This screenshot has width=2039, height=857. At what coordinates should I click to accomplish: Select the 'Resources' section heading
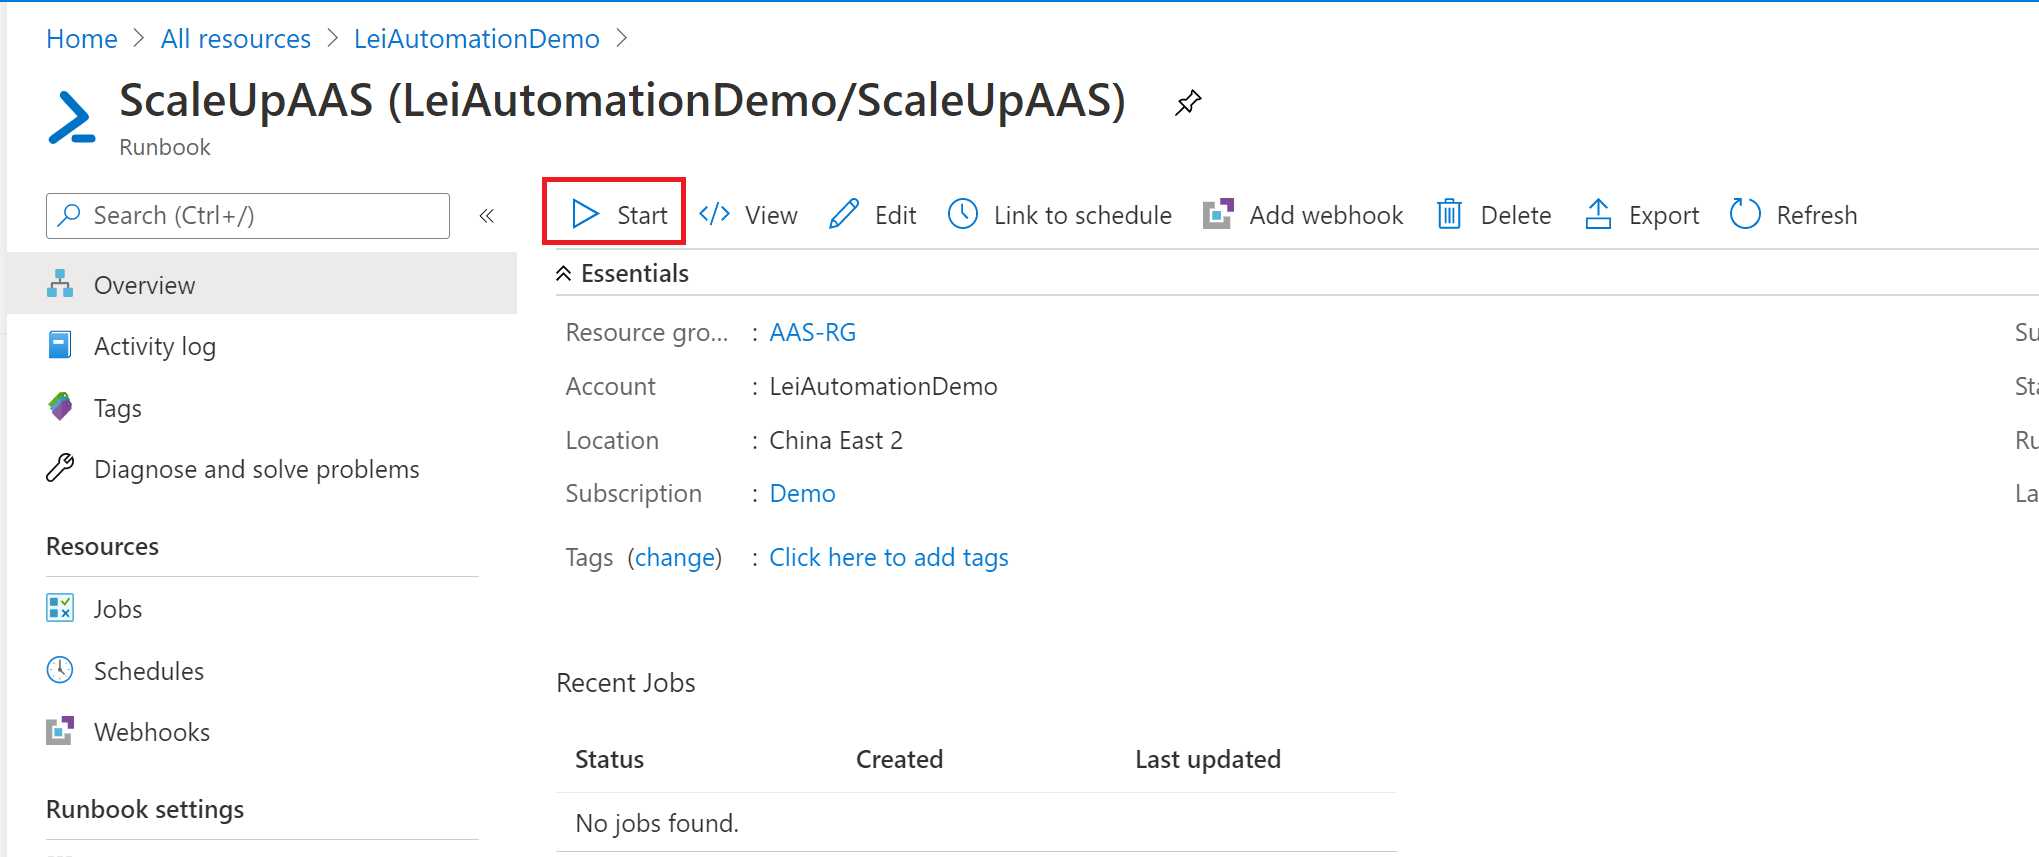[x=102, y=547]
